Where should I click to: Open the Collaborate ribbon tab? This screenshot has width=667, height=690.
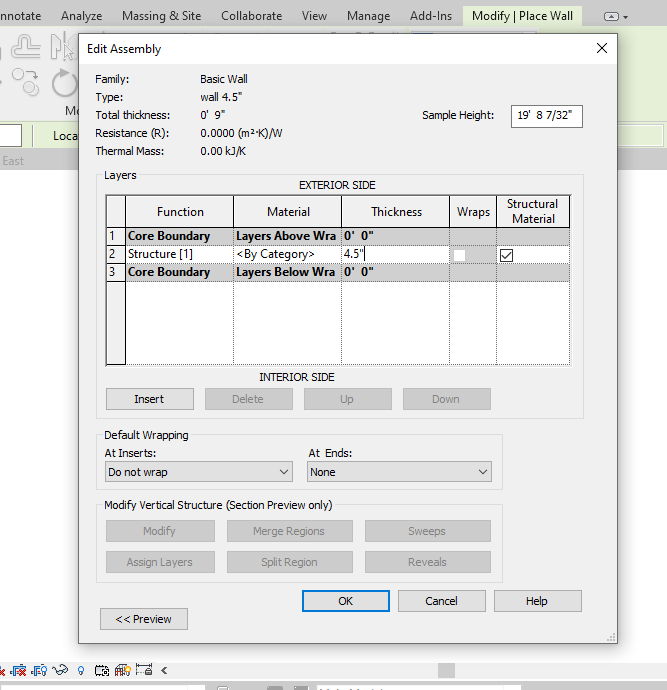pyautogui.click(x=251, y=16)
